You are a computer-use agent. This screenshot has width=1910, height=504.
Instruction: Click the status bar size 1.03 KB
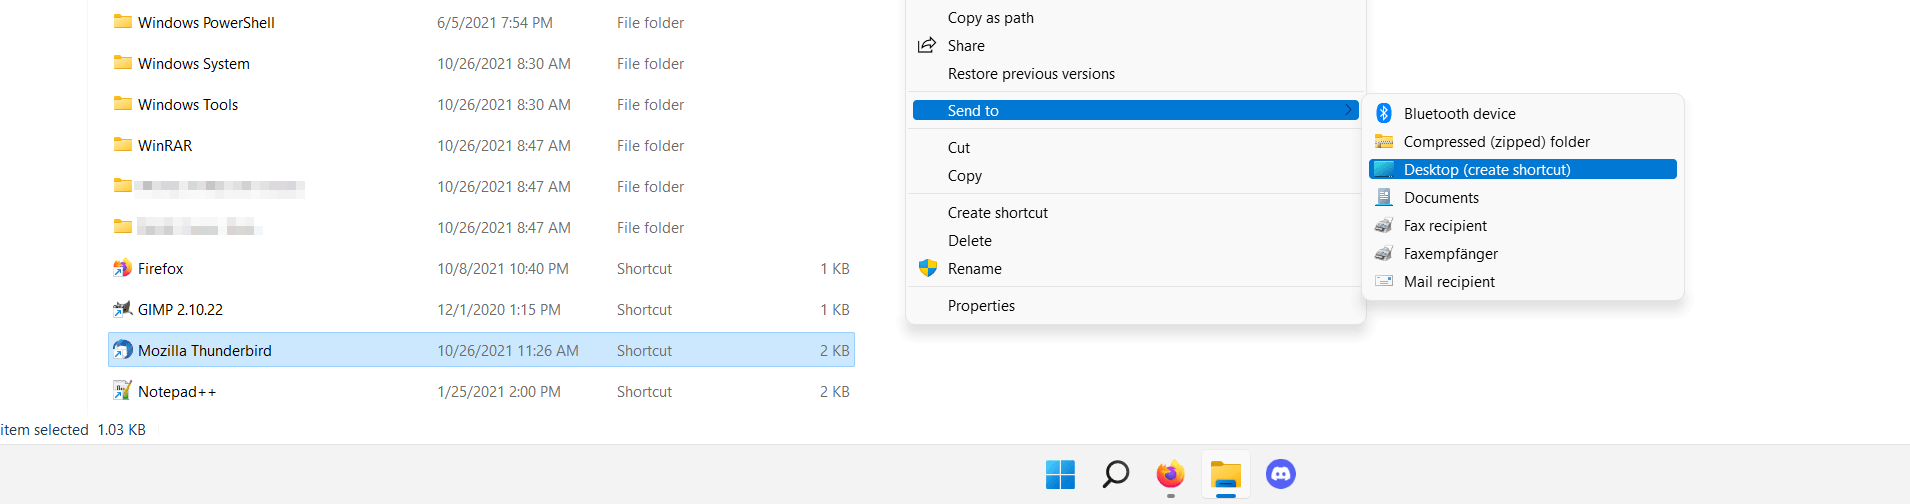pos(121,429)
